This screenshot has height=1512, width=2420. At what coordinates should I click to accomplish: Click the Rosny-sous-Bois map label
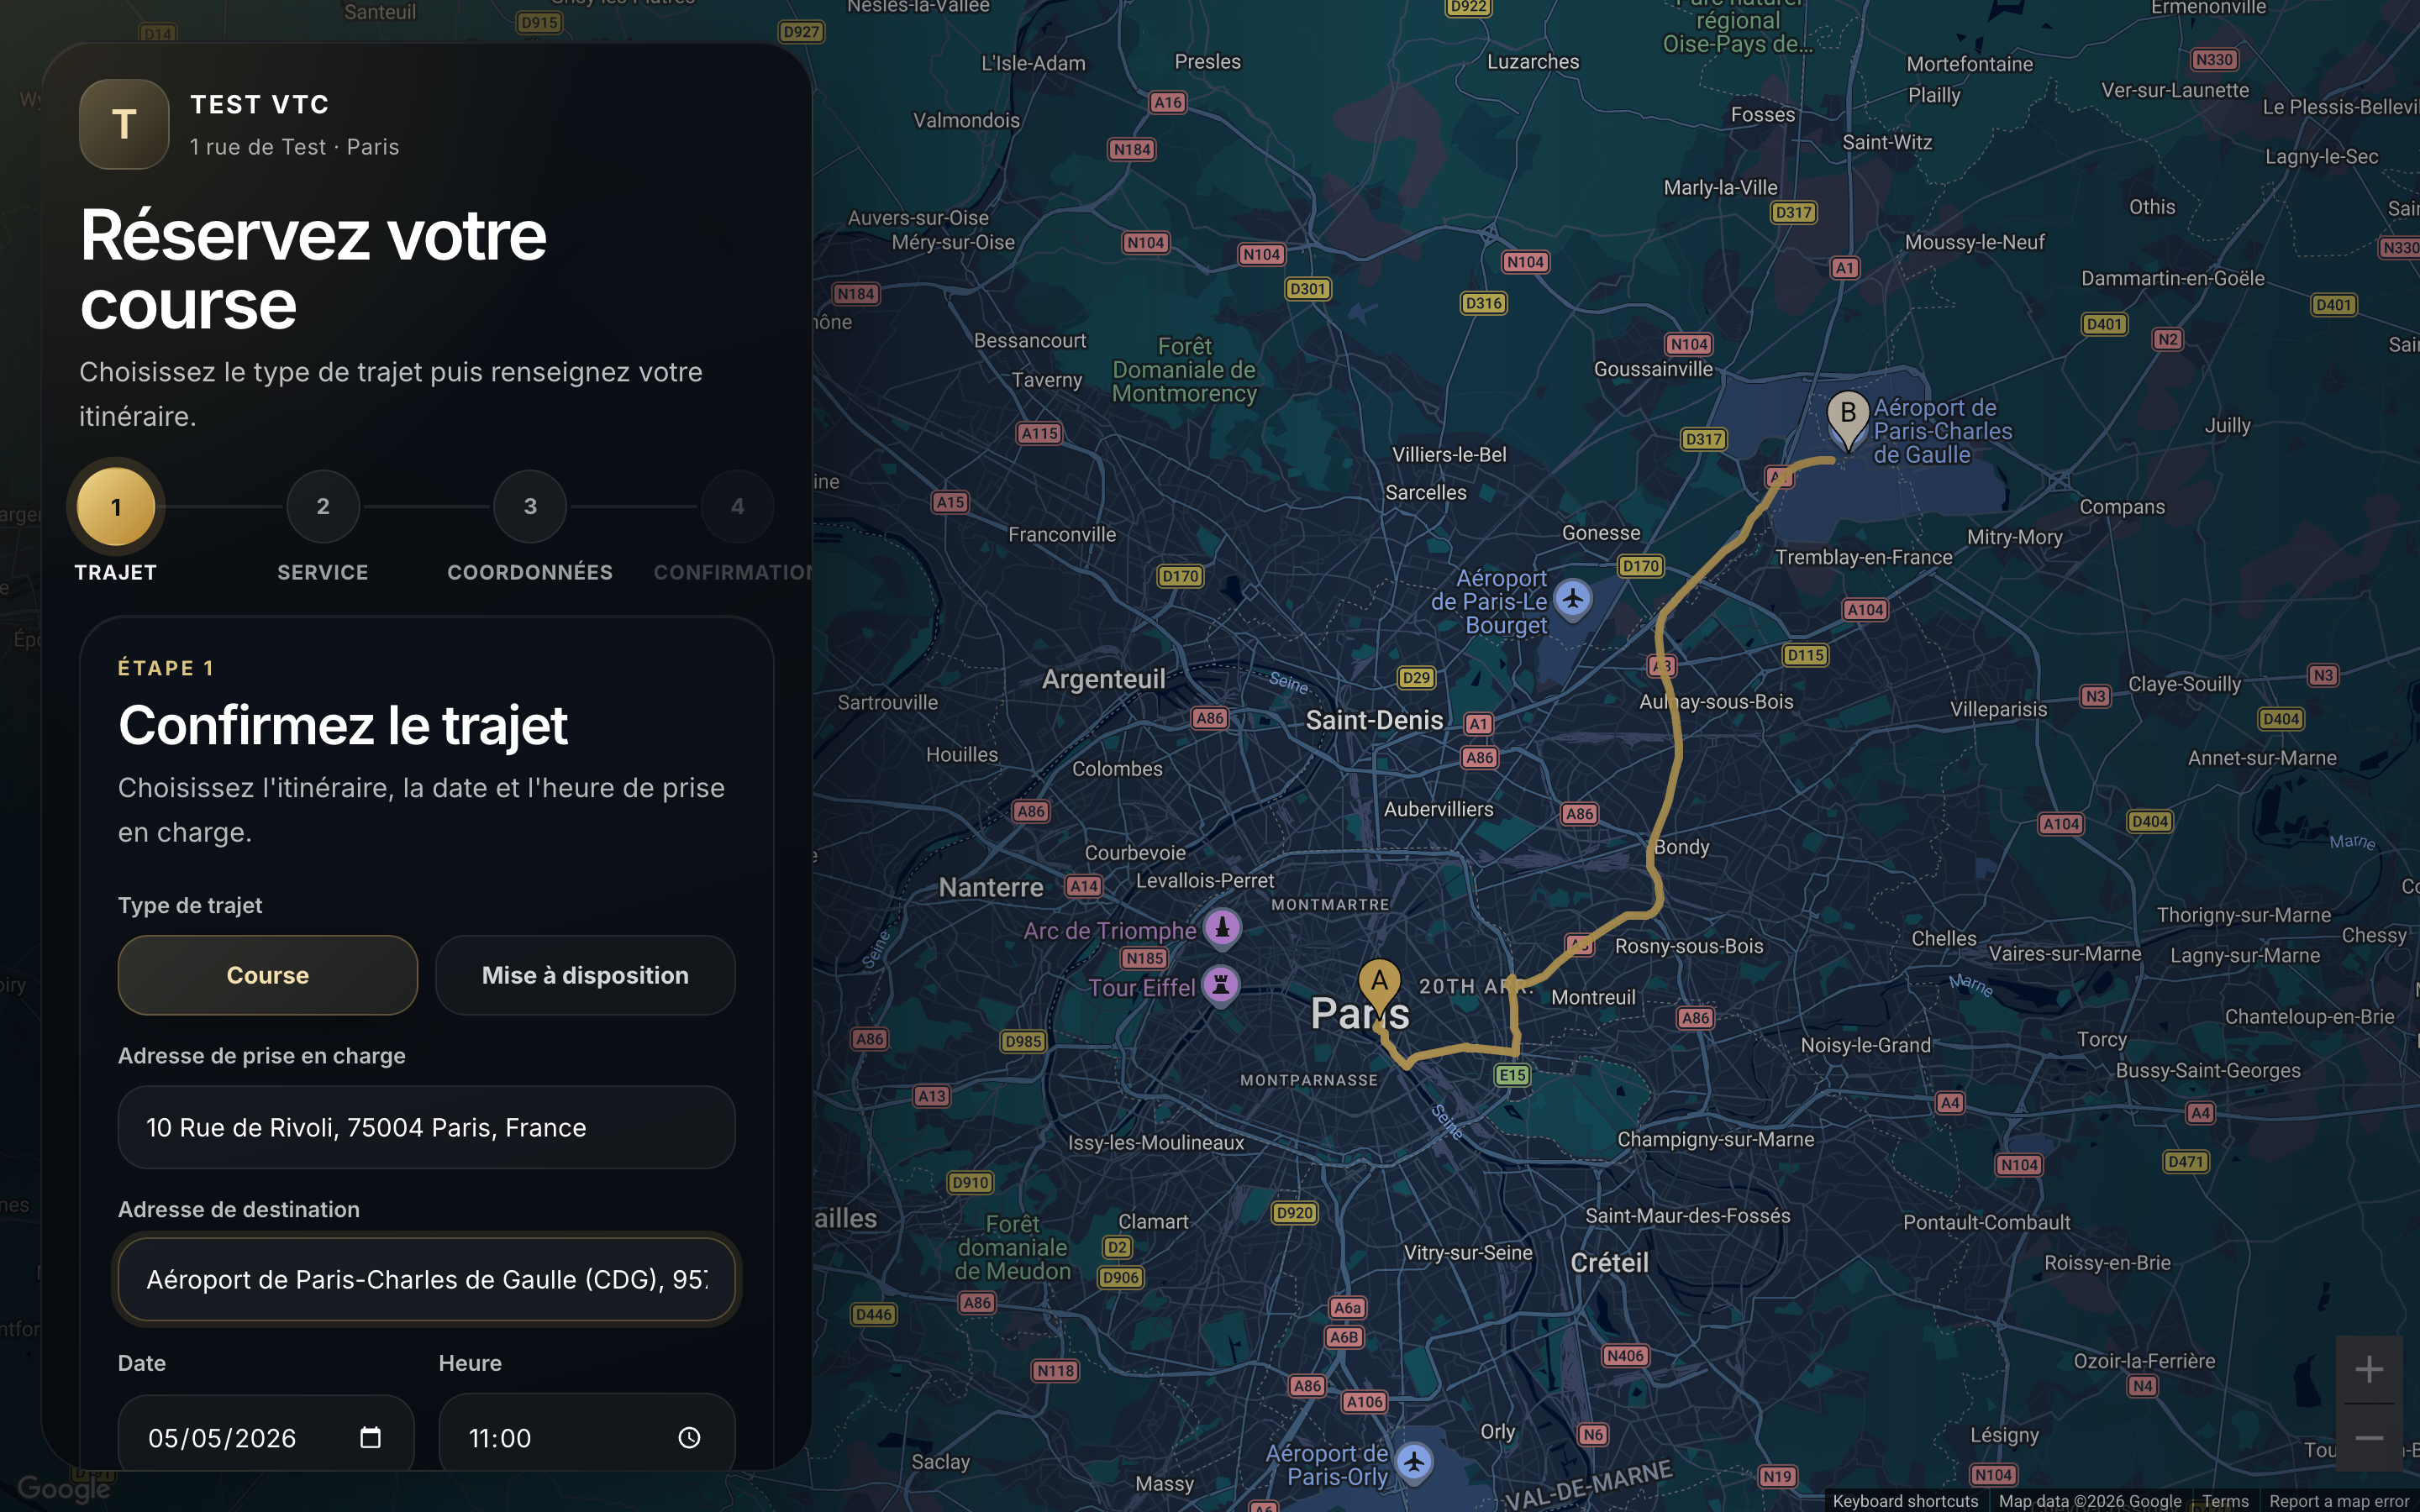[x=1689, y=946]
